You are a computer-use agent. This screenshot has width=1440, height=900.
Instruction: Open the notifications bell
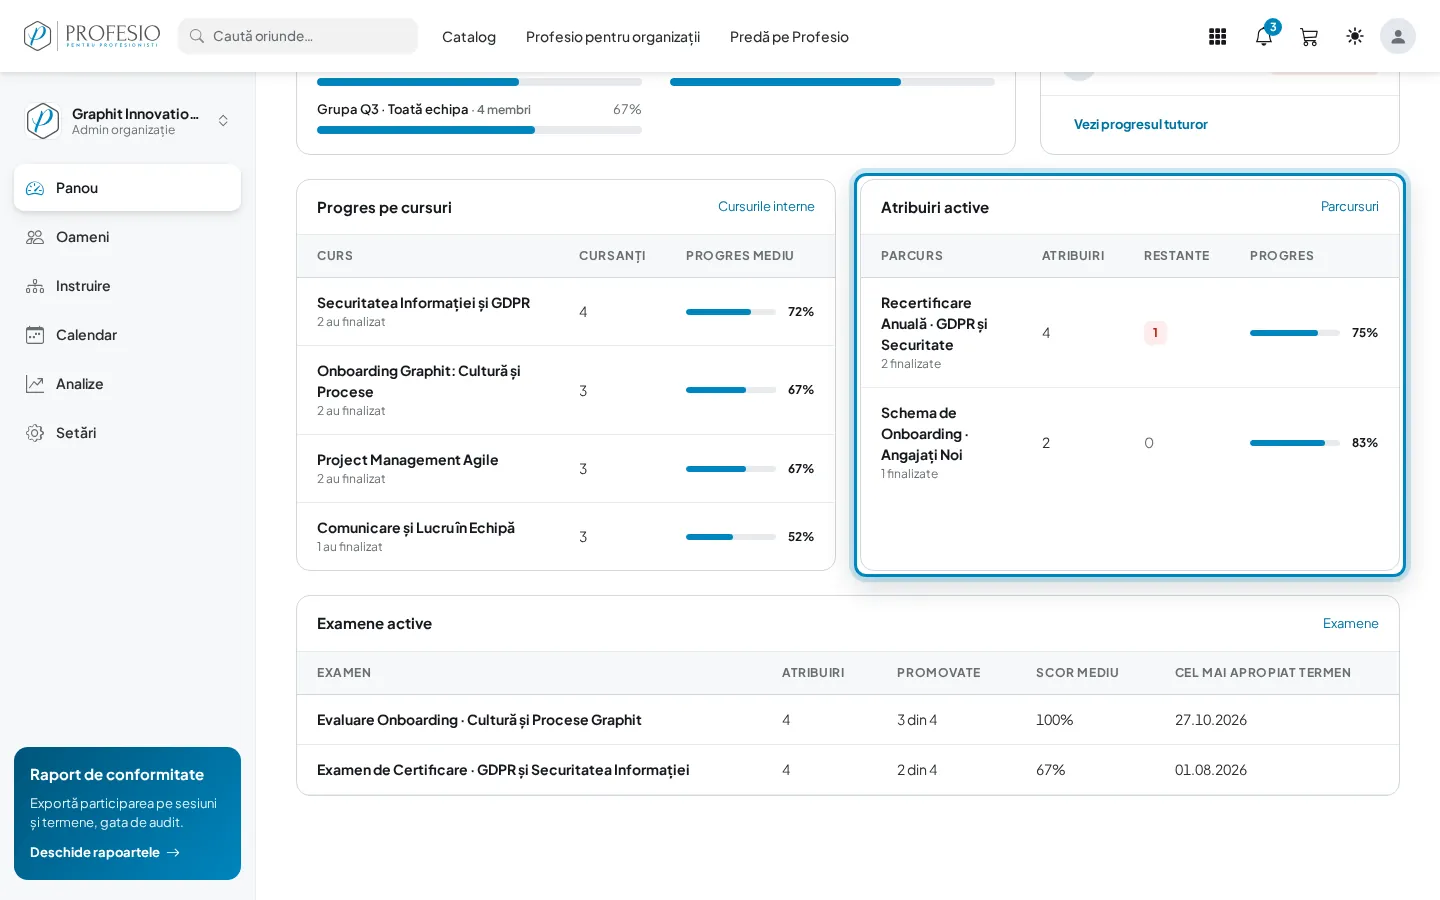(1264, 37)
